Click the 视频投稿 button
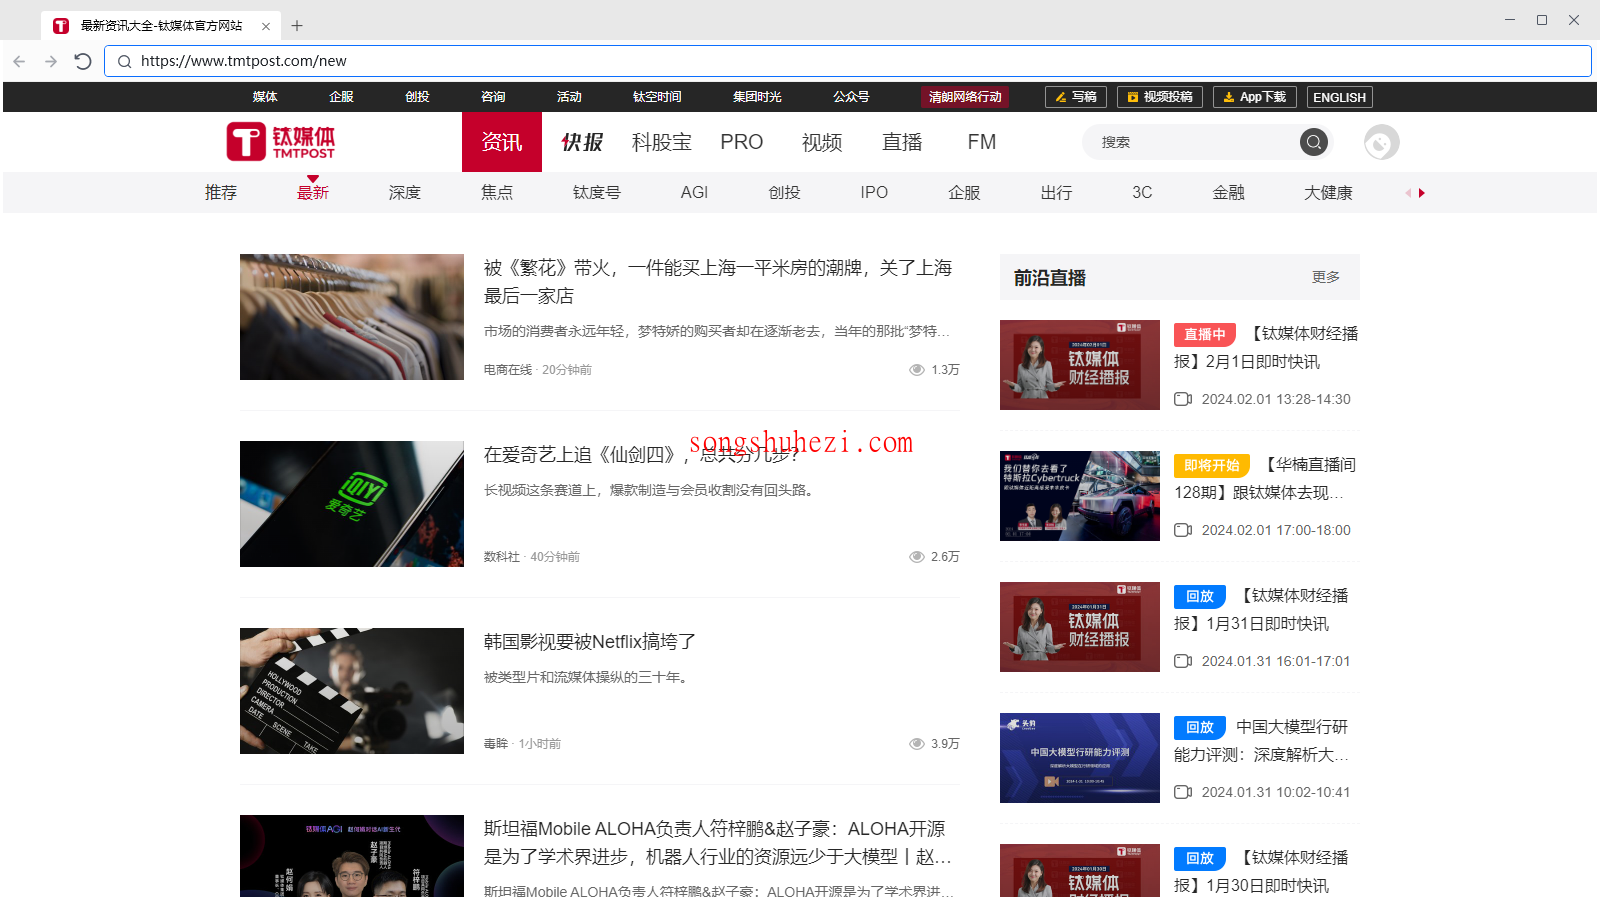Screen dimensions: 1600x900 coord(1160,97)
